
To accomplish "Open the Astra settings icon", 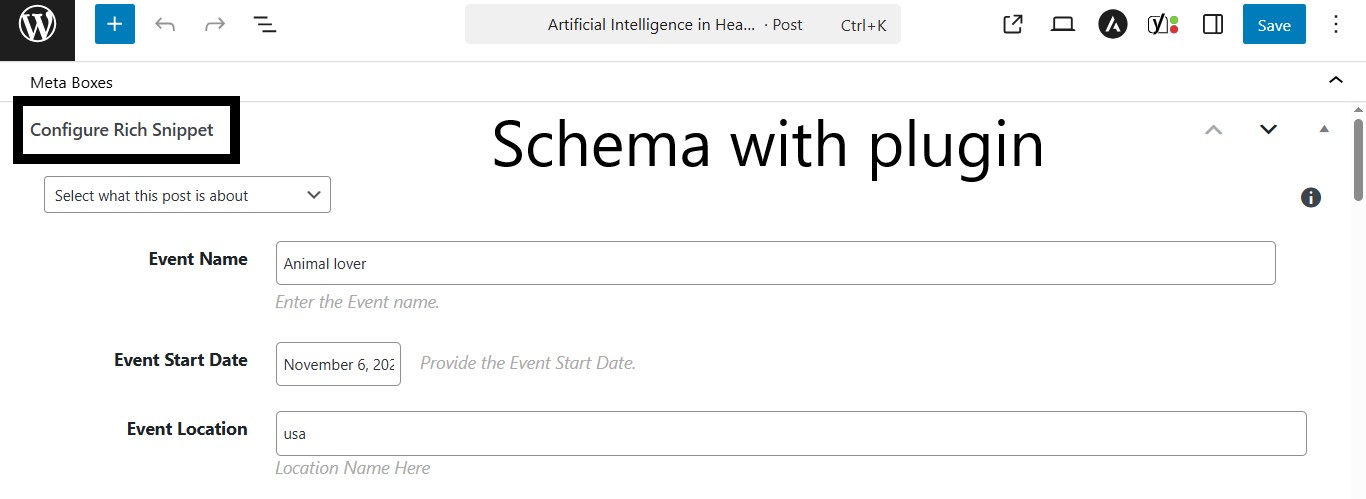I will tap(1113, 25).
